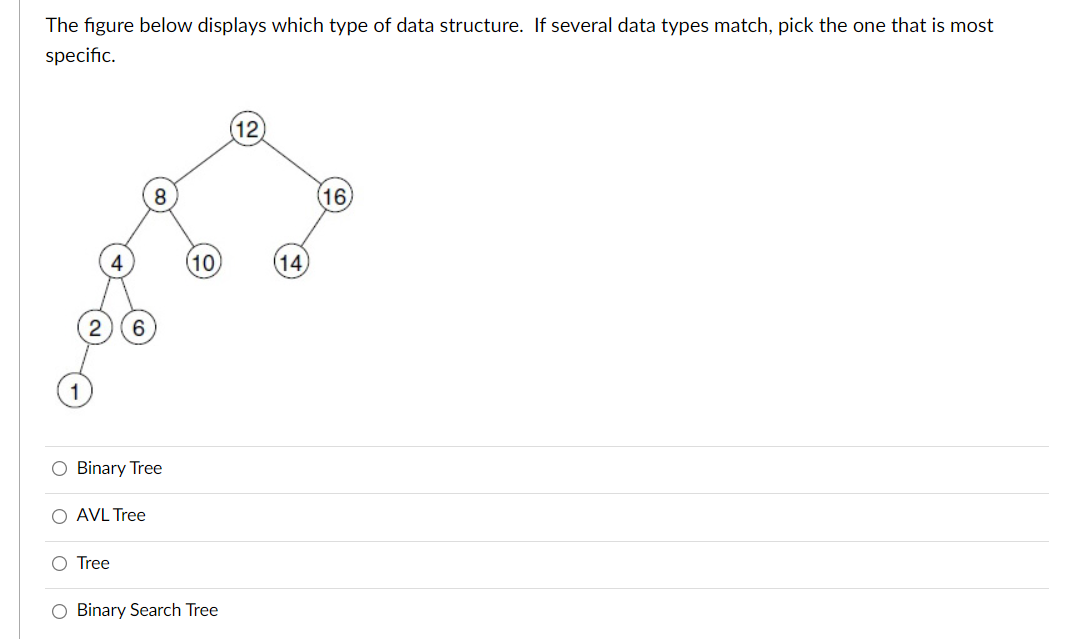Screen dimensions: 1066x639
Task: Click the root node labeled 12
Action: 246,127
